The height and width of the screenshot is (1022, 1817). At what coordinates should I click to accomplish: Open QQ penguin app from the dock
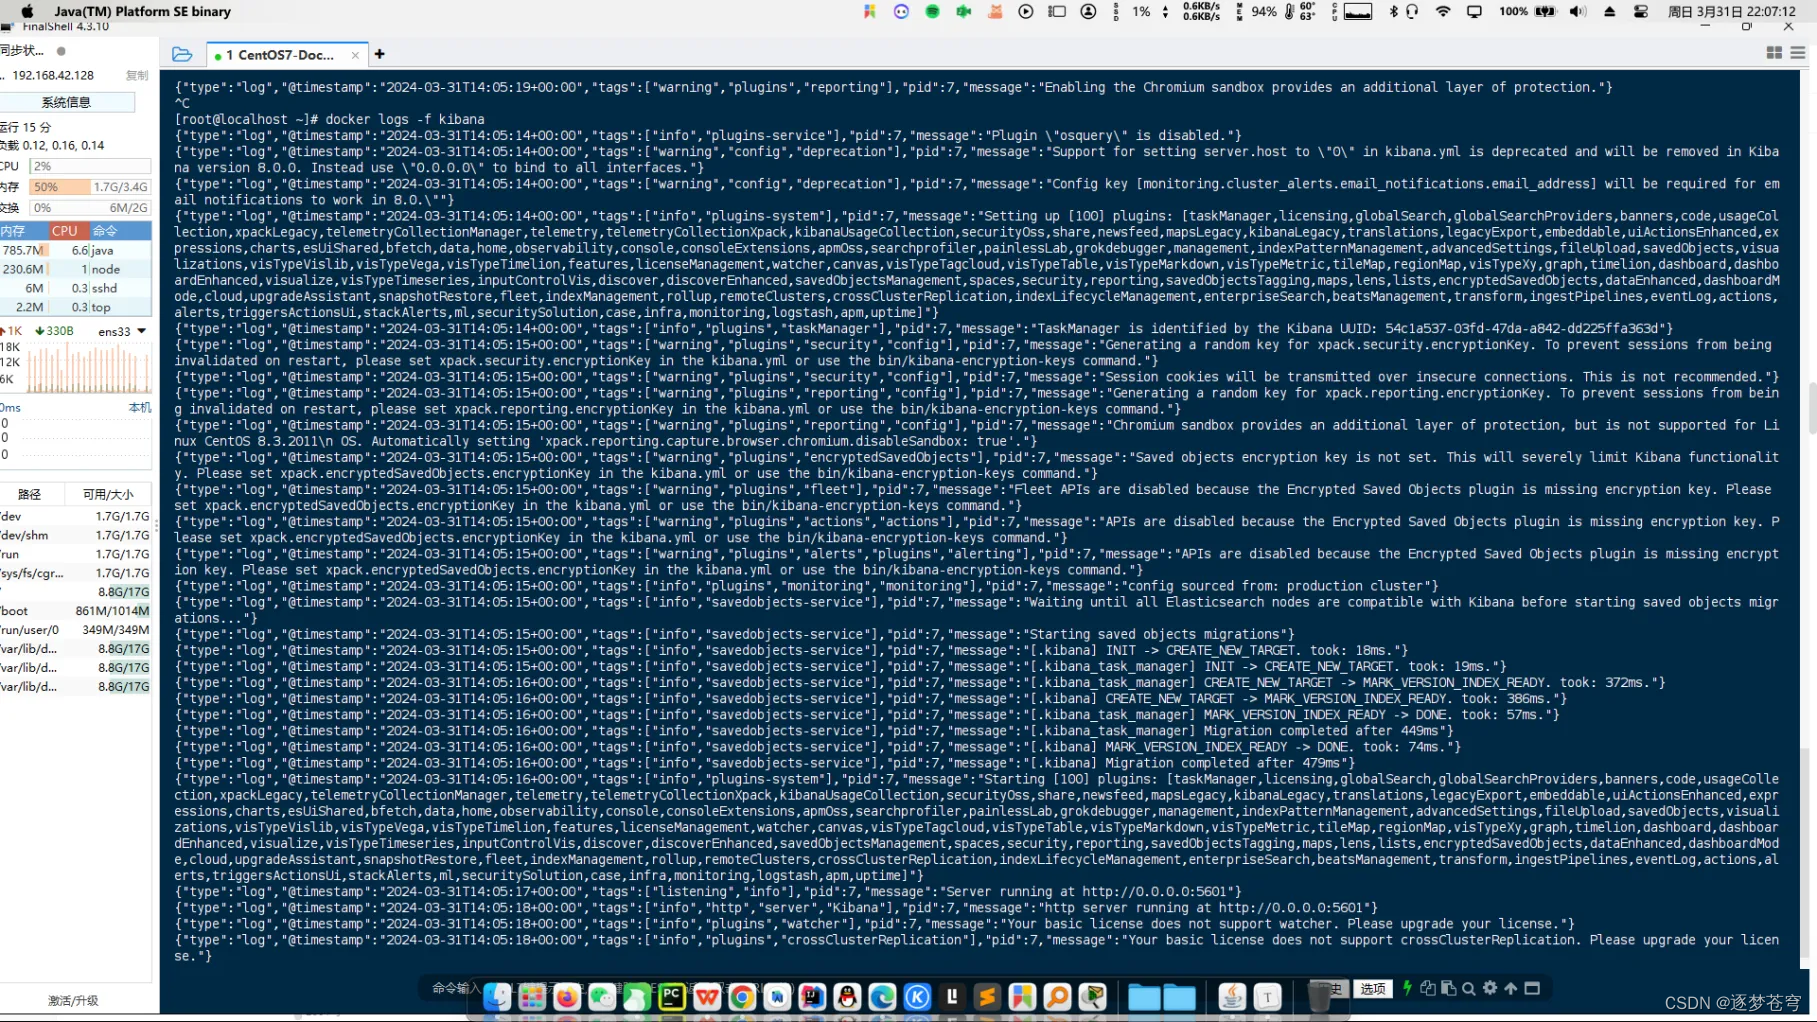tap(848, 996)
